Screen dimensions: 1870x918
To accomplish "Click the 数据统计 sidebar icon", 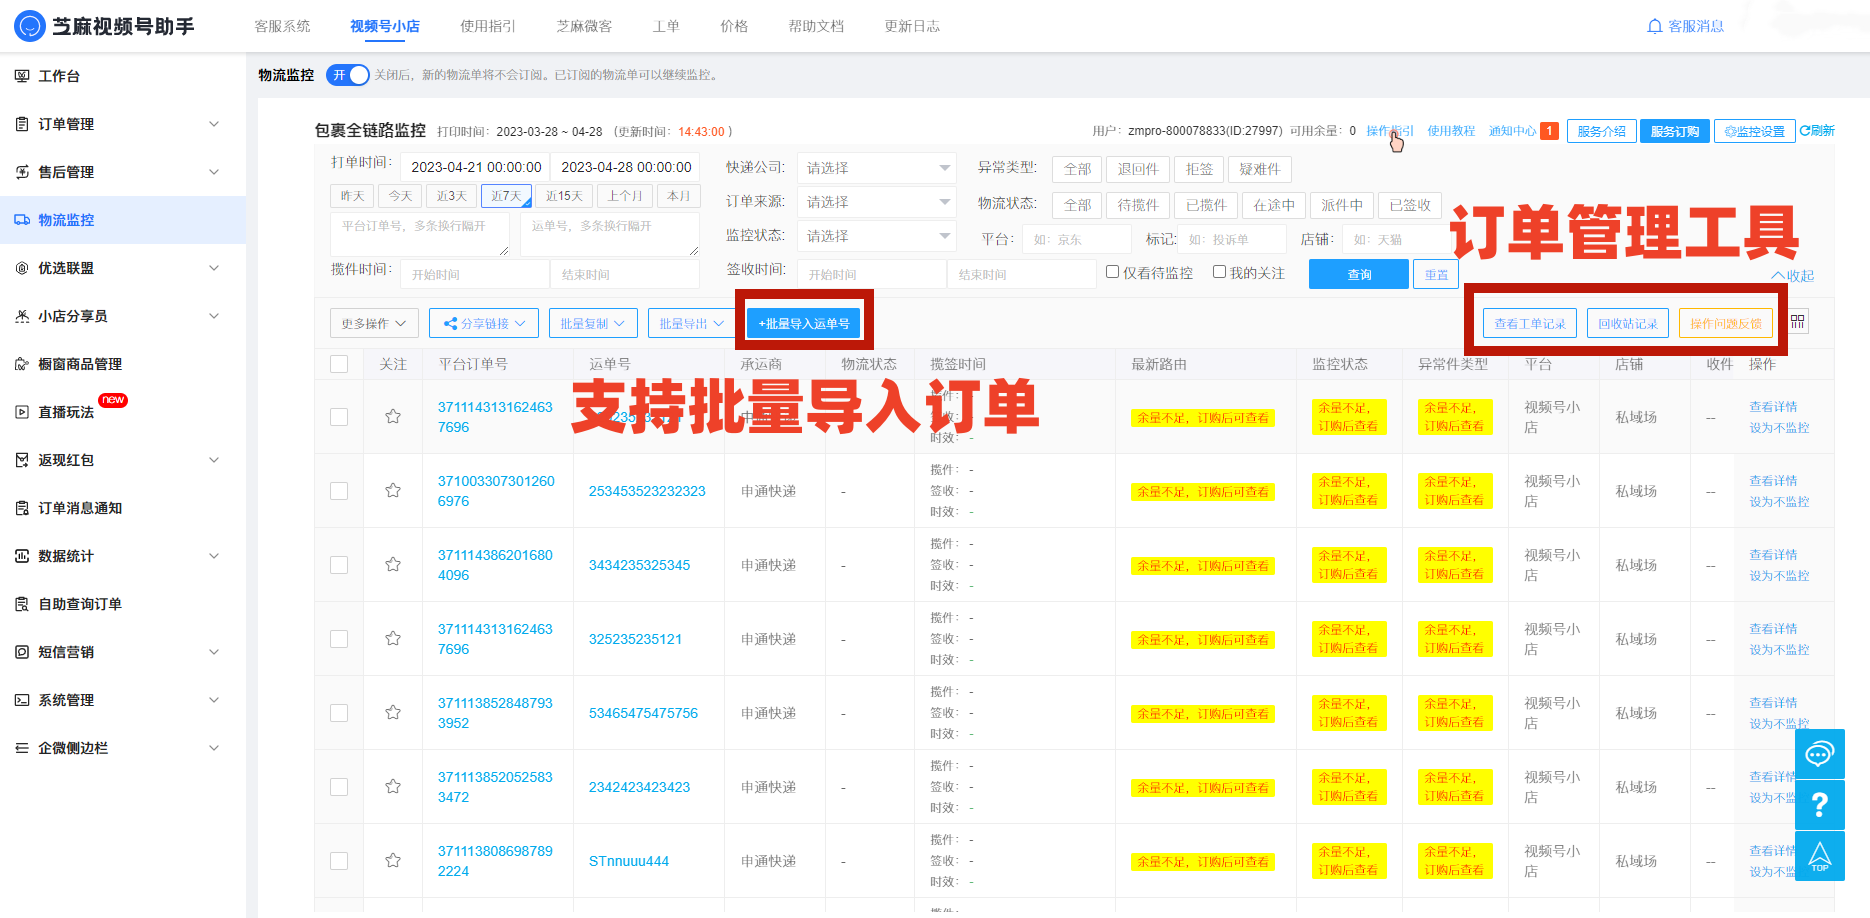I will [22, 556].
